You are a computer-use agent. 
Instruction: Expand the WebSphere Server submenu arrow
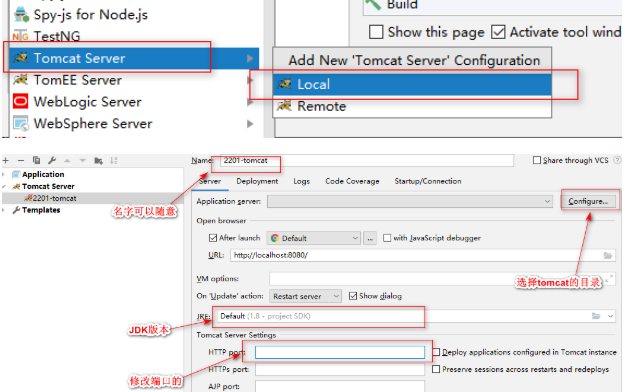click(x=250, y=124)
